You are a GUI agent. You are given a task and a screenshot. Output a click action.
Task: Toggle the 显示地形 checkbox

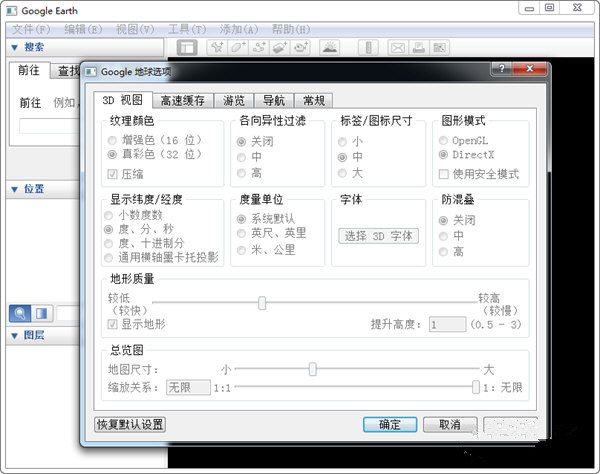[112, 324]
